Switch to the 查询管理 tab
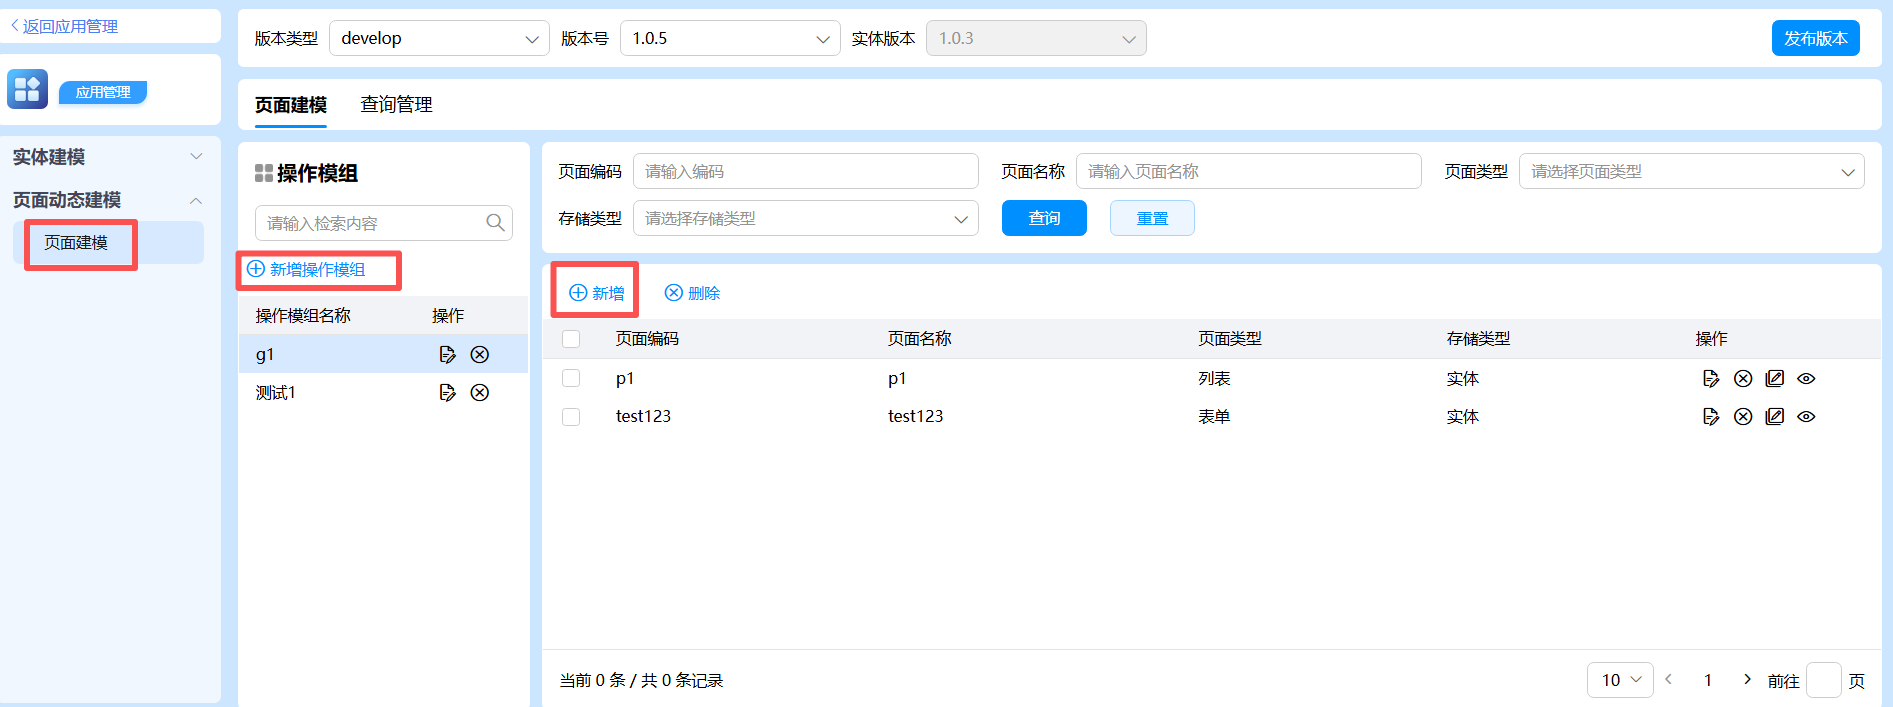 click(x=396, y=105)
